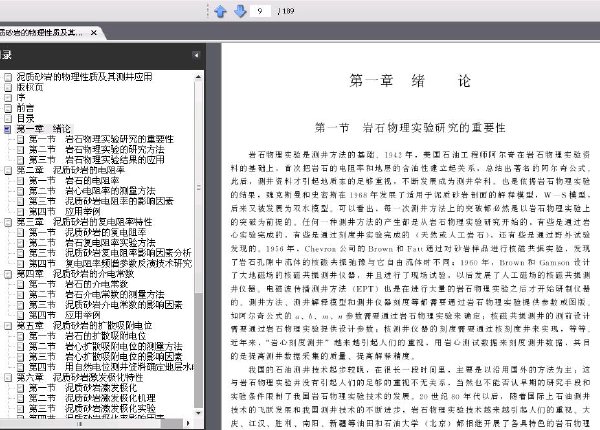Select 第四章 泥质砂岩的介电常数 bookmark text
The width and height of the screenshot is (600, 430).
tap(75, 274)
